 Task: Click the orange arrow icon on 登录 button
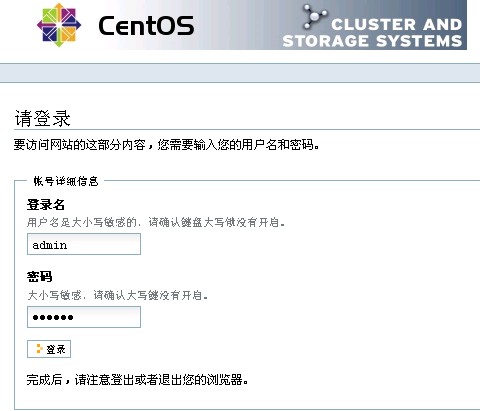(x=39, y=349)
